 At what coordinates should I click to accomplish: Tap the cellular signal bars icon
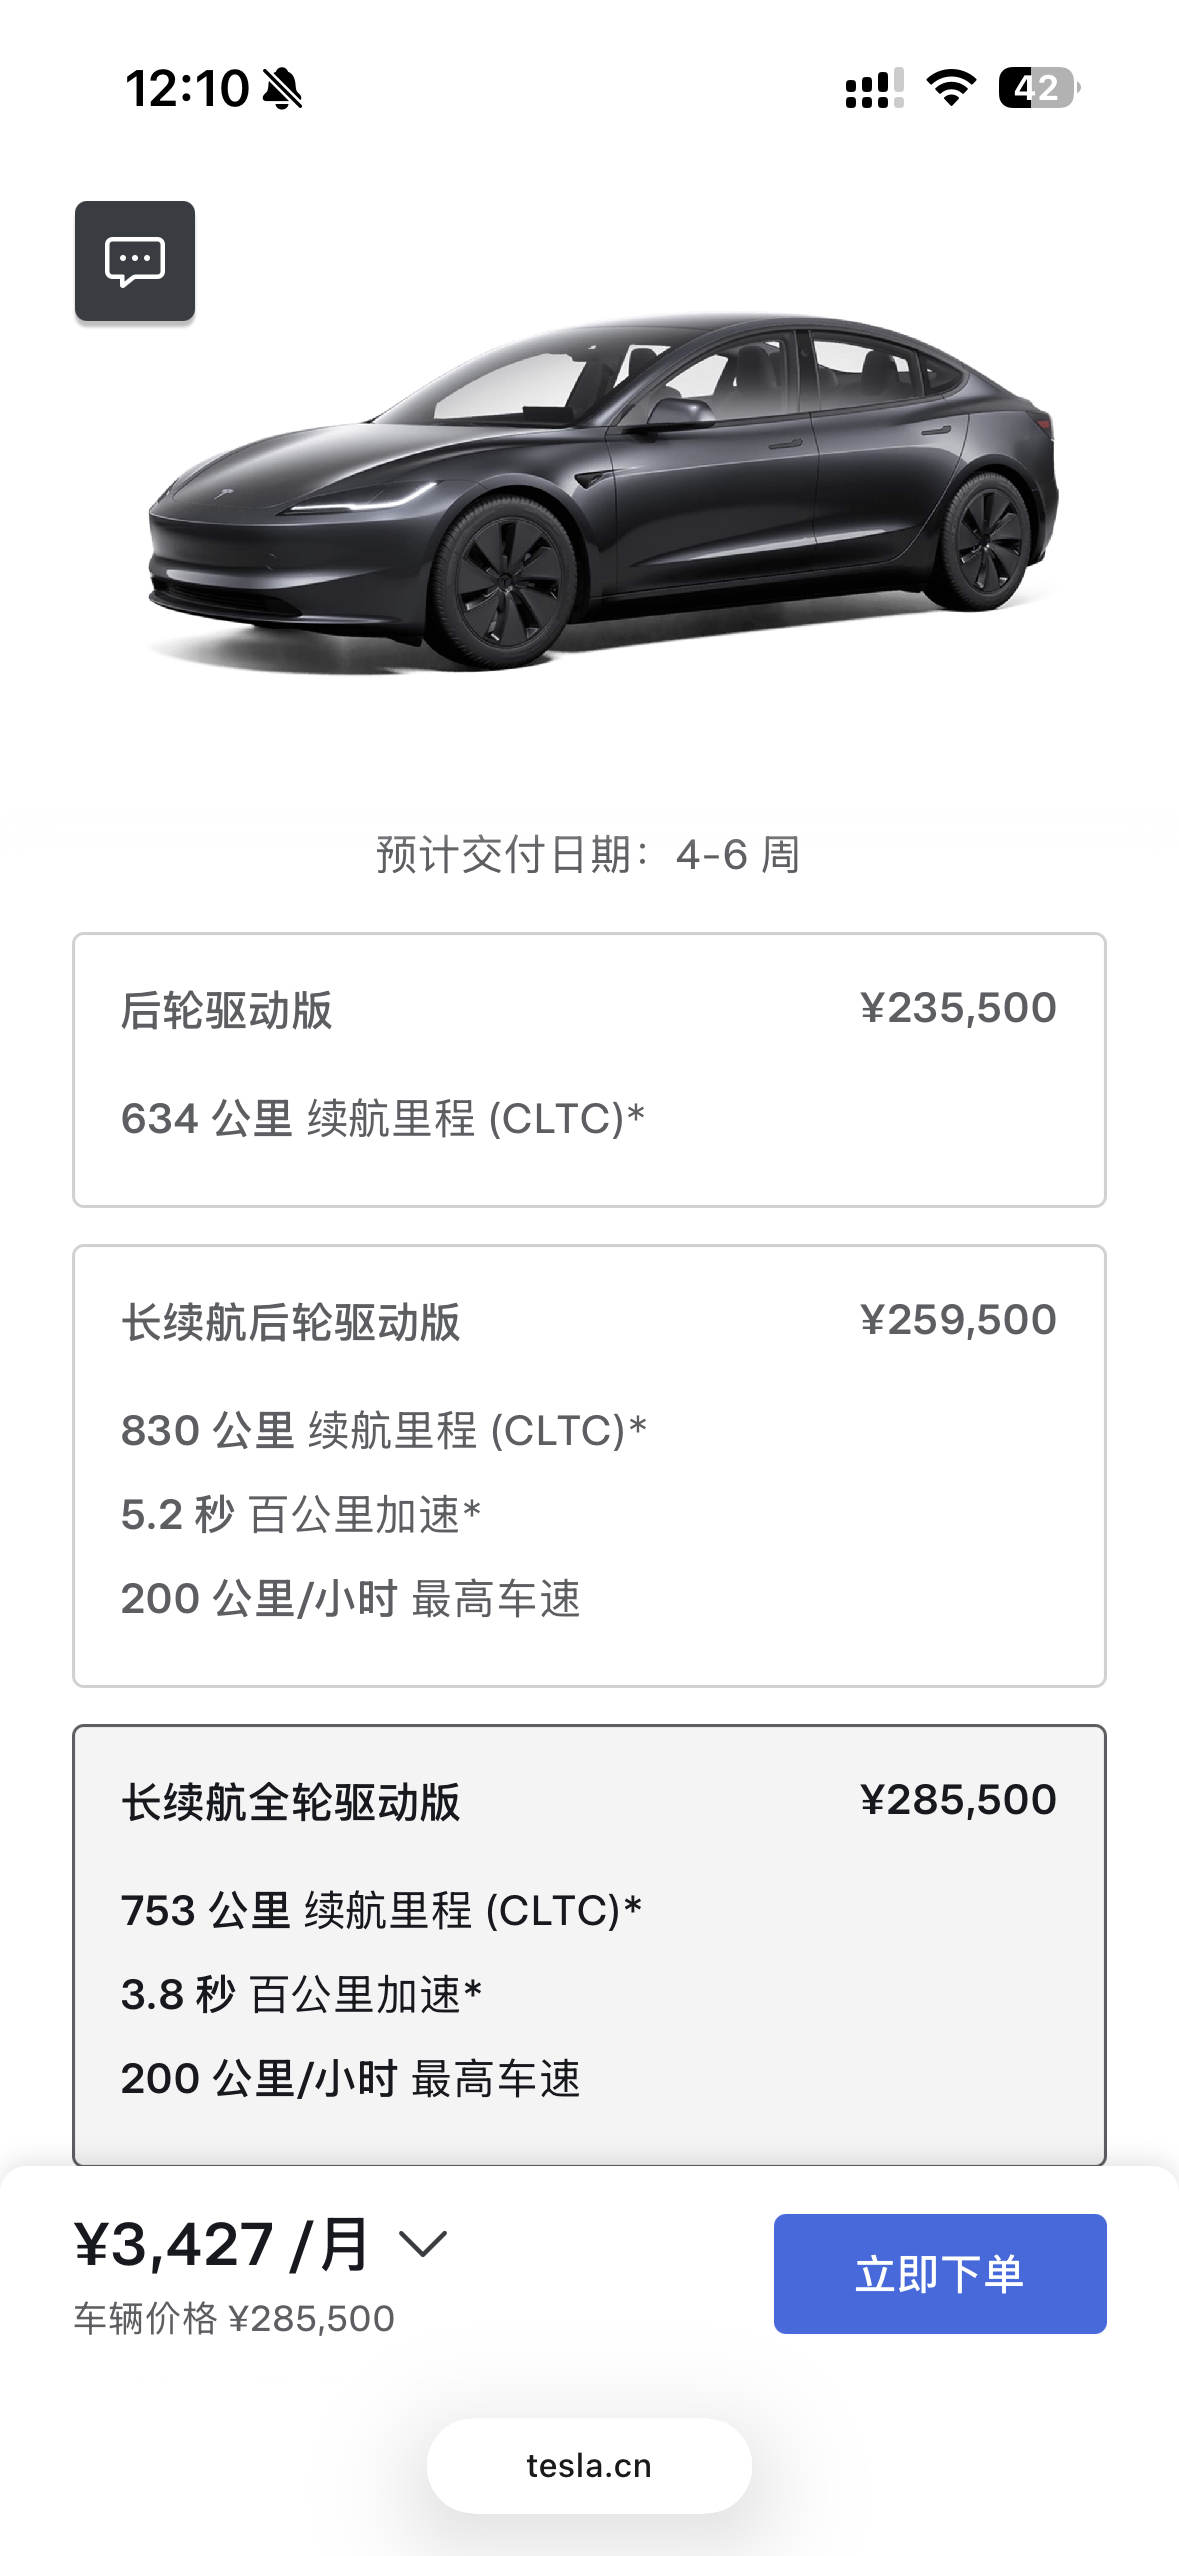click(x=874, y=88)
